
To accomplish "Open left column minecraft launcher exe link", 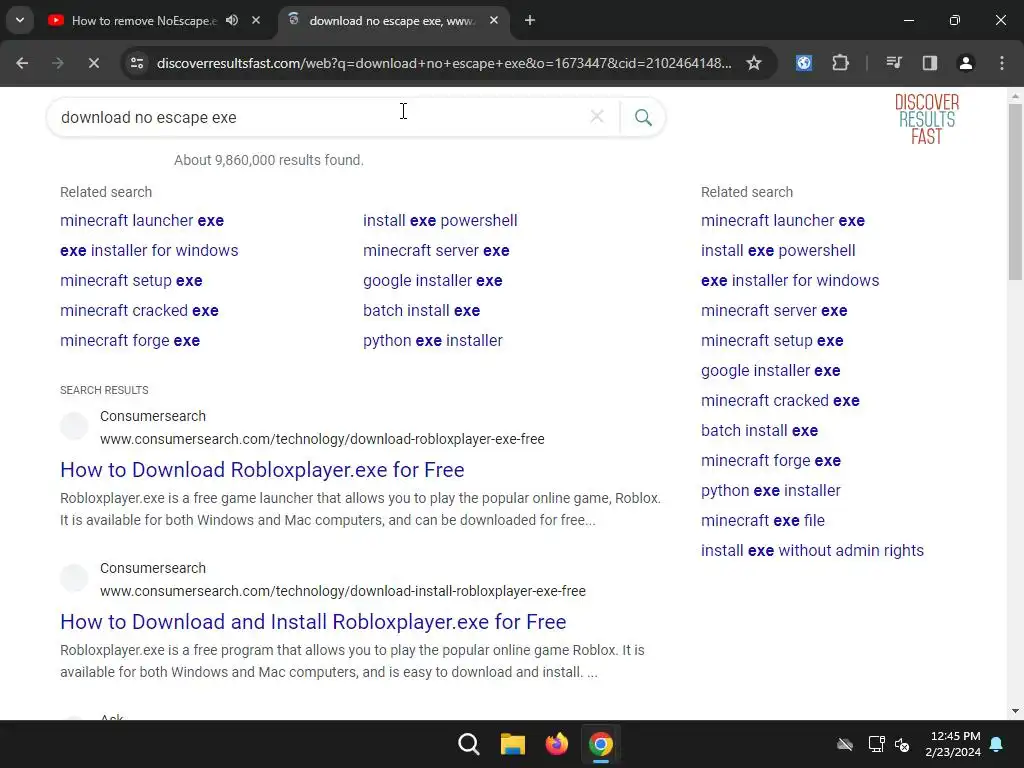I will pos(142,221).
